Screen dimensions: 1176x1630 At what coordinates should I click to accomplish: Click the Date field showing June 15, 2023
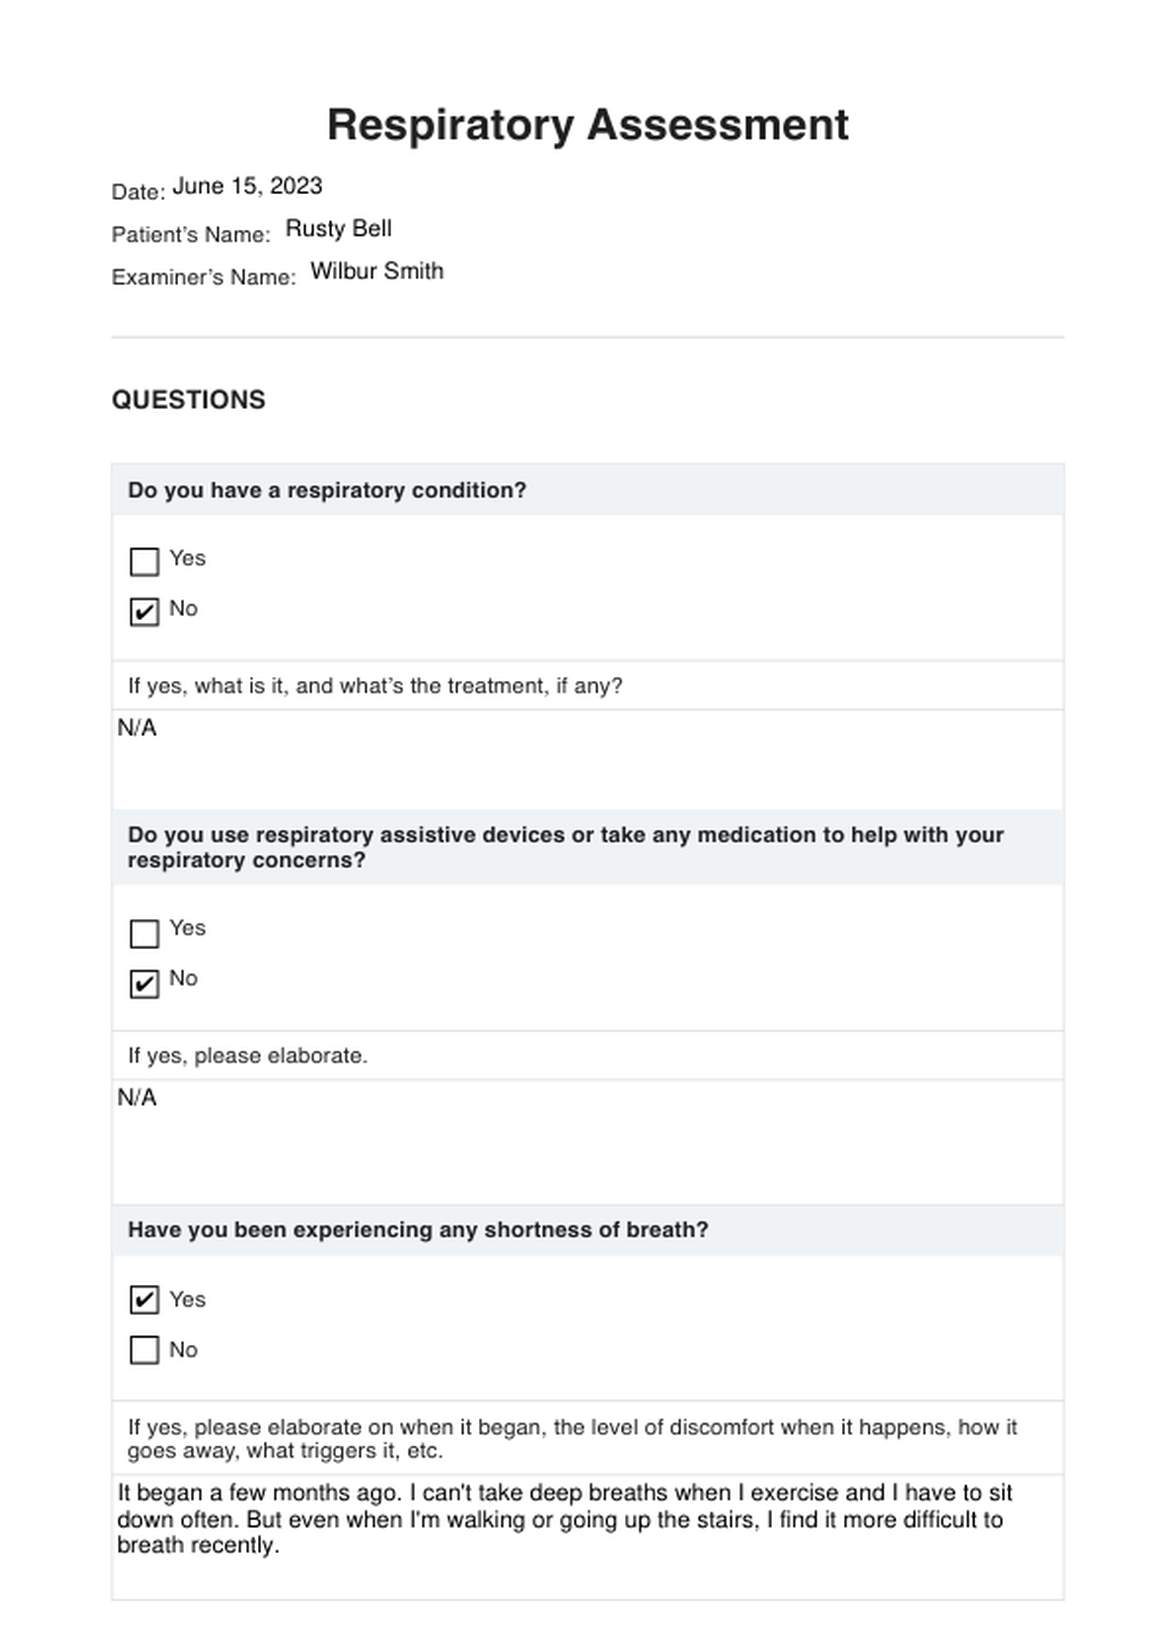pos(247,186)
